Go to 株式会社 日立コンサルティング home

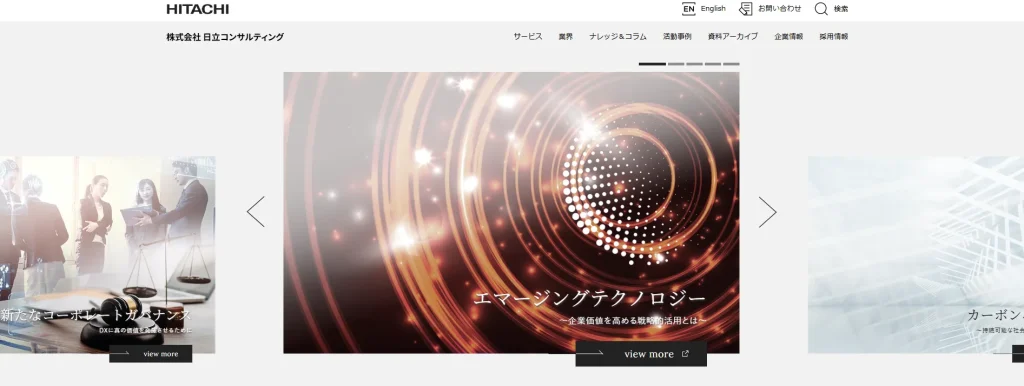click(225, 37)
